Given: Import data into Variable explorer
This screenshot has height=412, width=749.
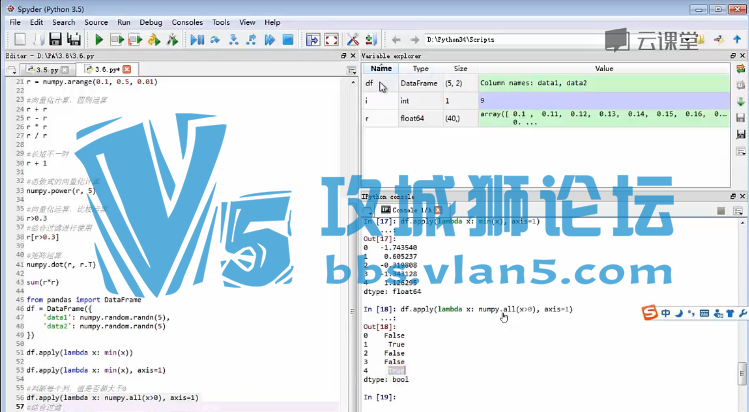Looking at the screenshot, I should (741, 101).
